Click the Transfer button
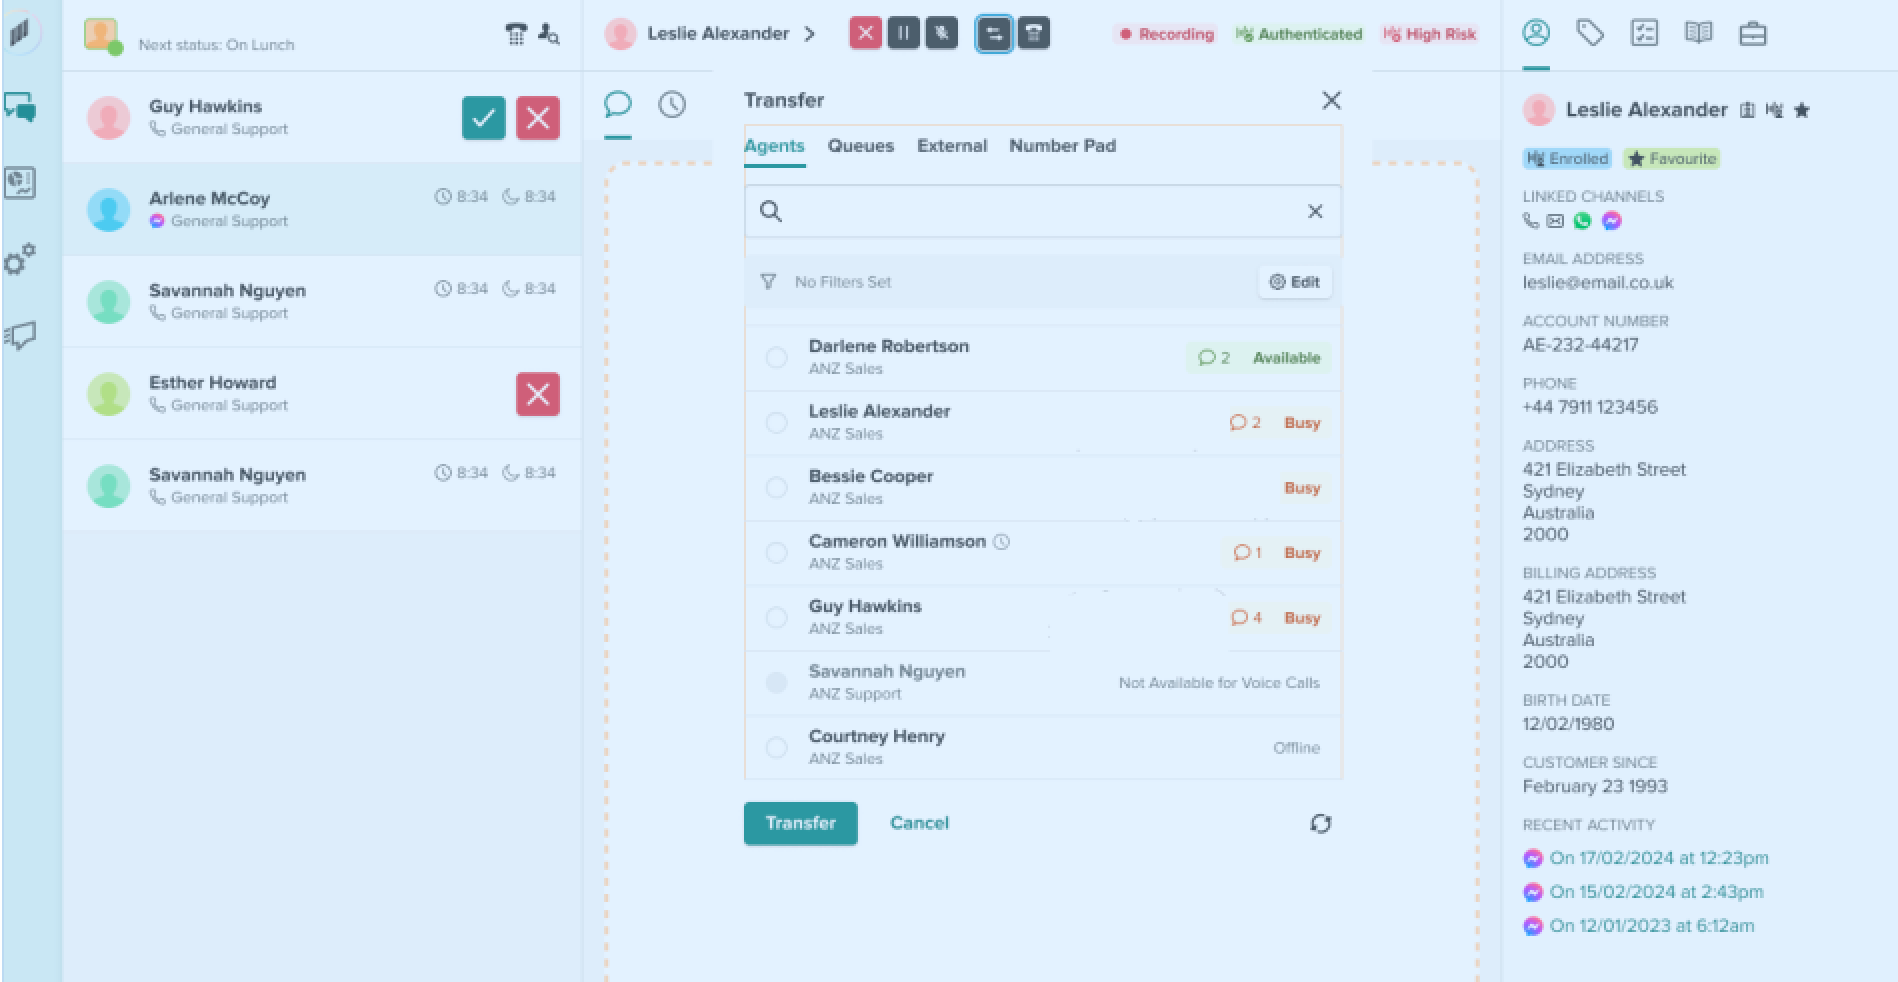The width and height of the screenshot is (1898, 982). (800, 823)
